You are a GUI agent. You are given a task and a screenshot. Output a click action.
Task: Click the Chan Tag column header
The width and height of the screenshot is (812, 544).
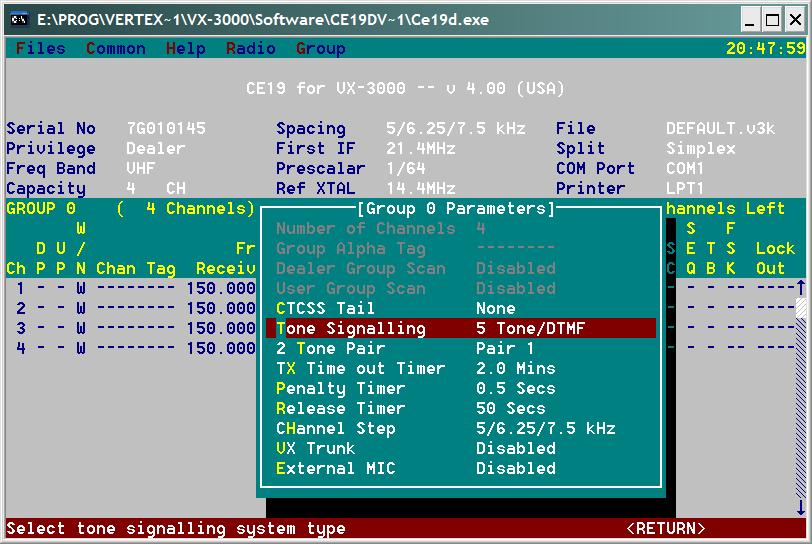(136, 268)
